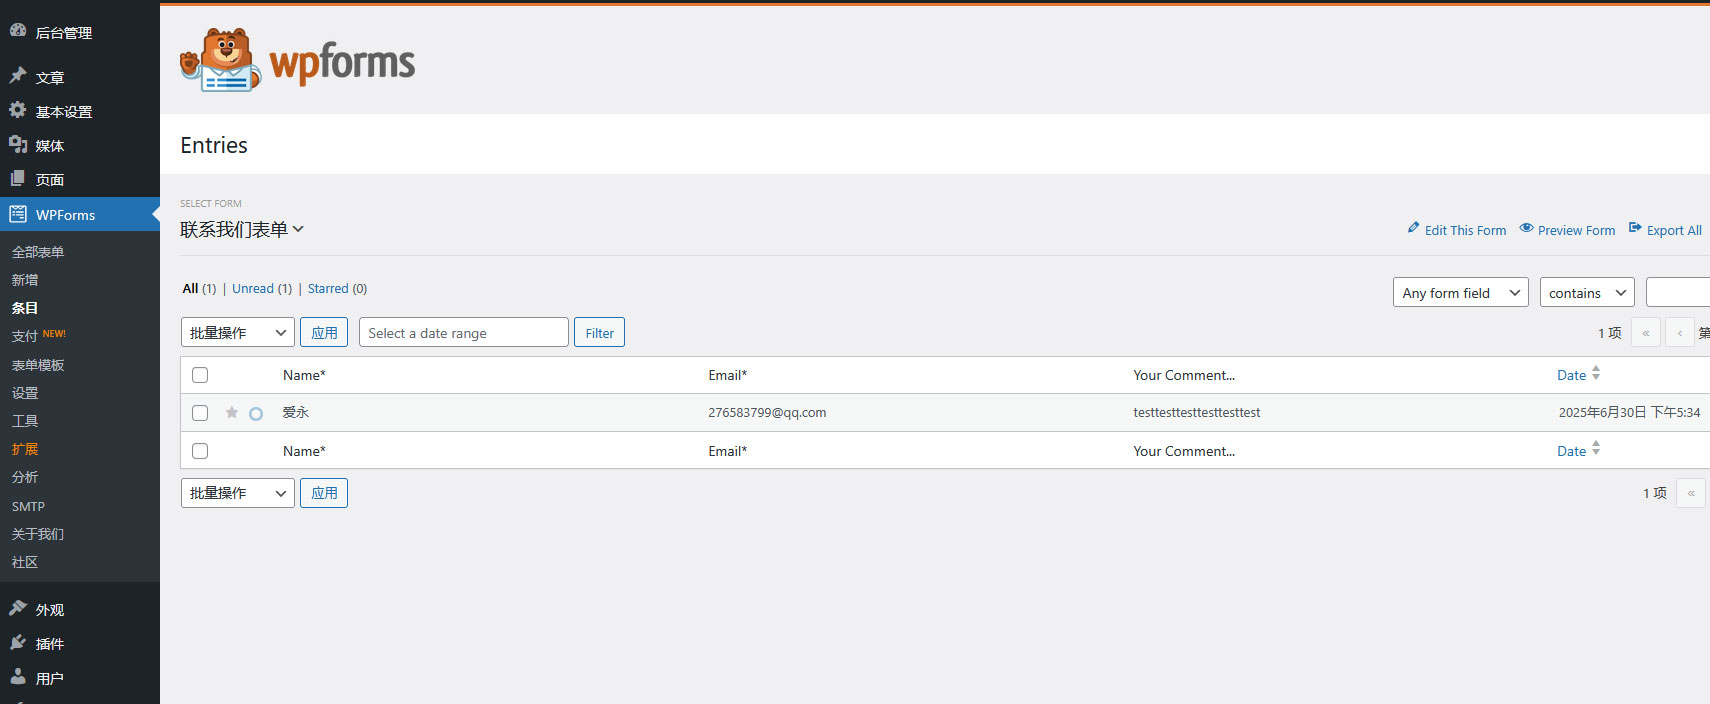Click the media icon for 媒体
The image size is (1710, 704).
point(18,144)
